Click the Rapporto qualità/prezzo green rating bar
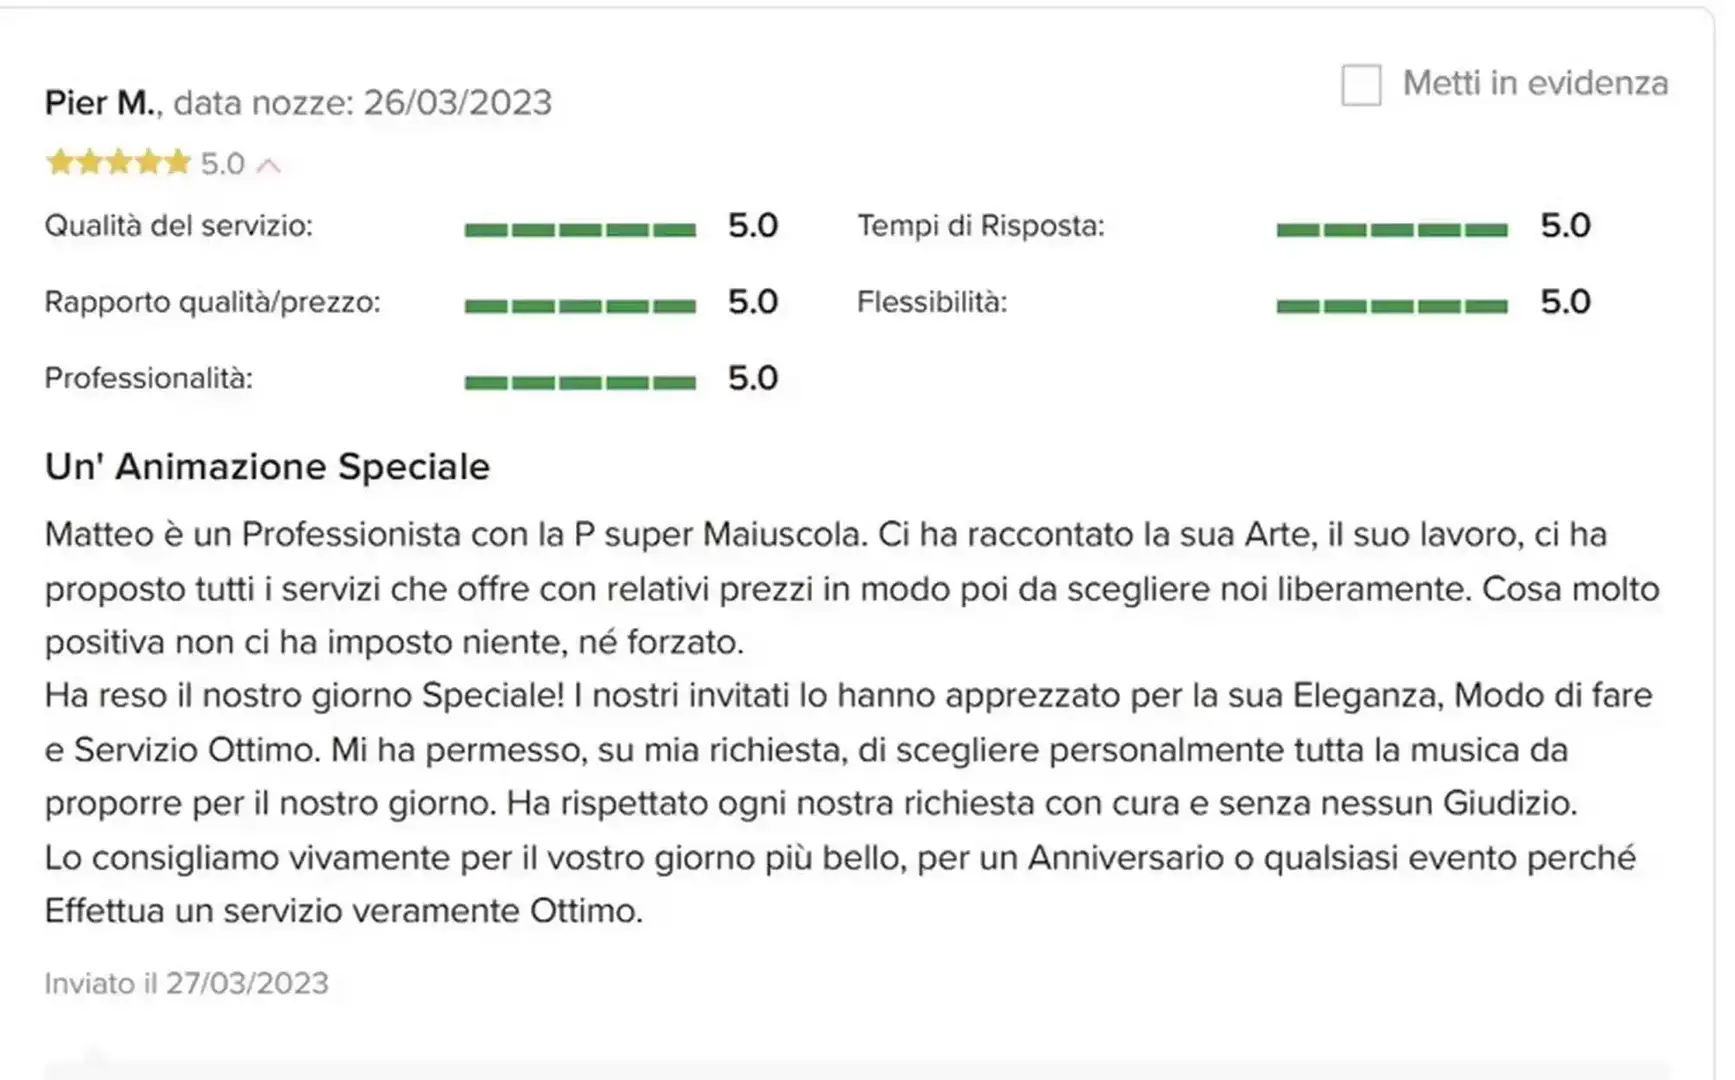 (x=580, y=306)
